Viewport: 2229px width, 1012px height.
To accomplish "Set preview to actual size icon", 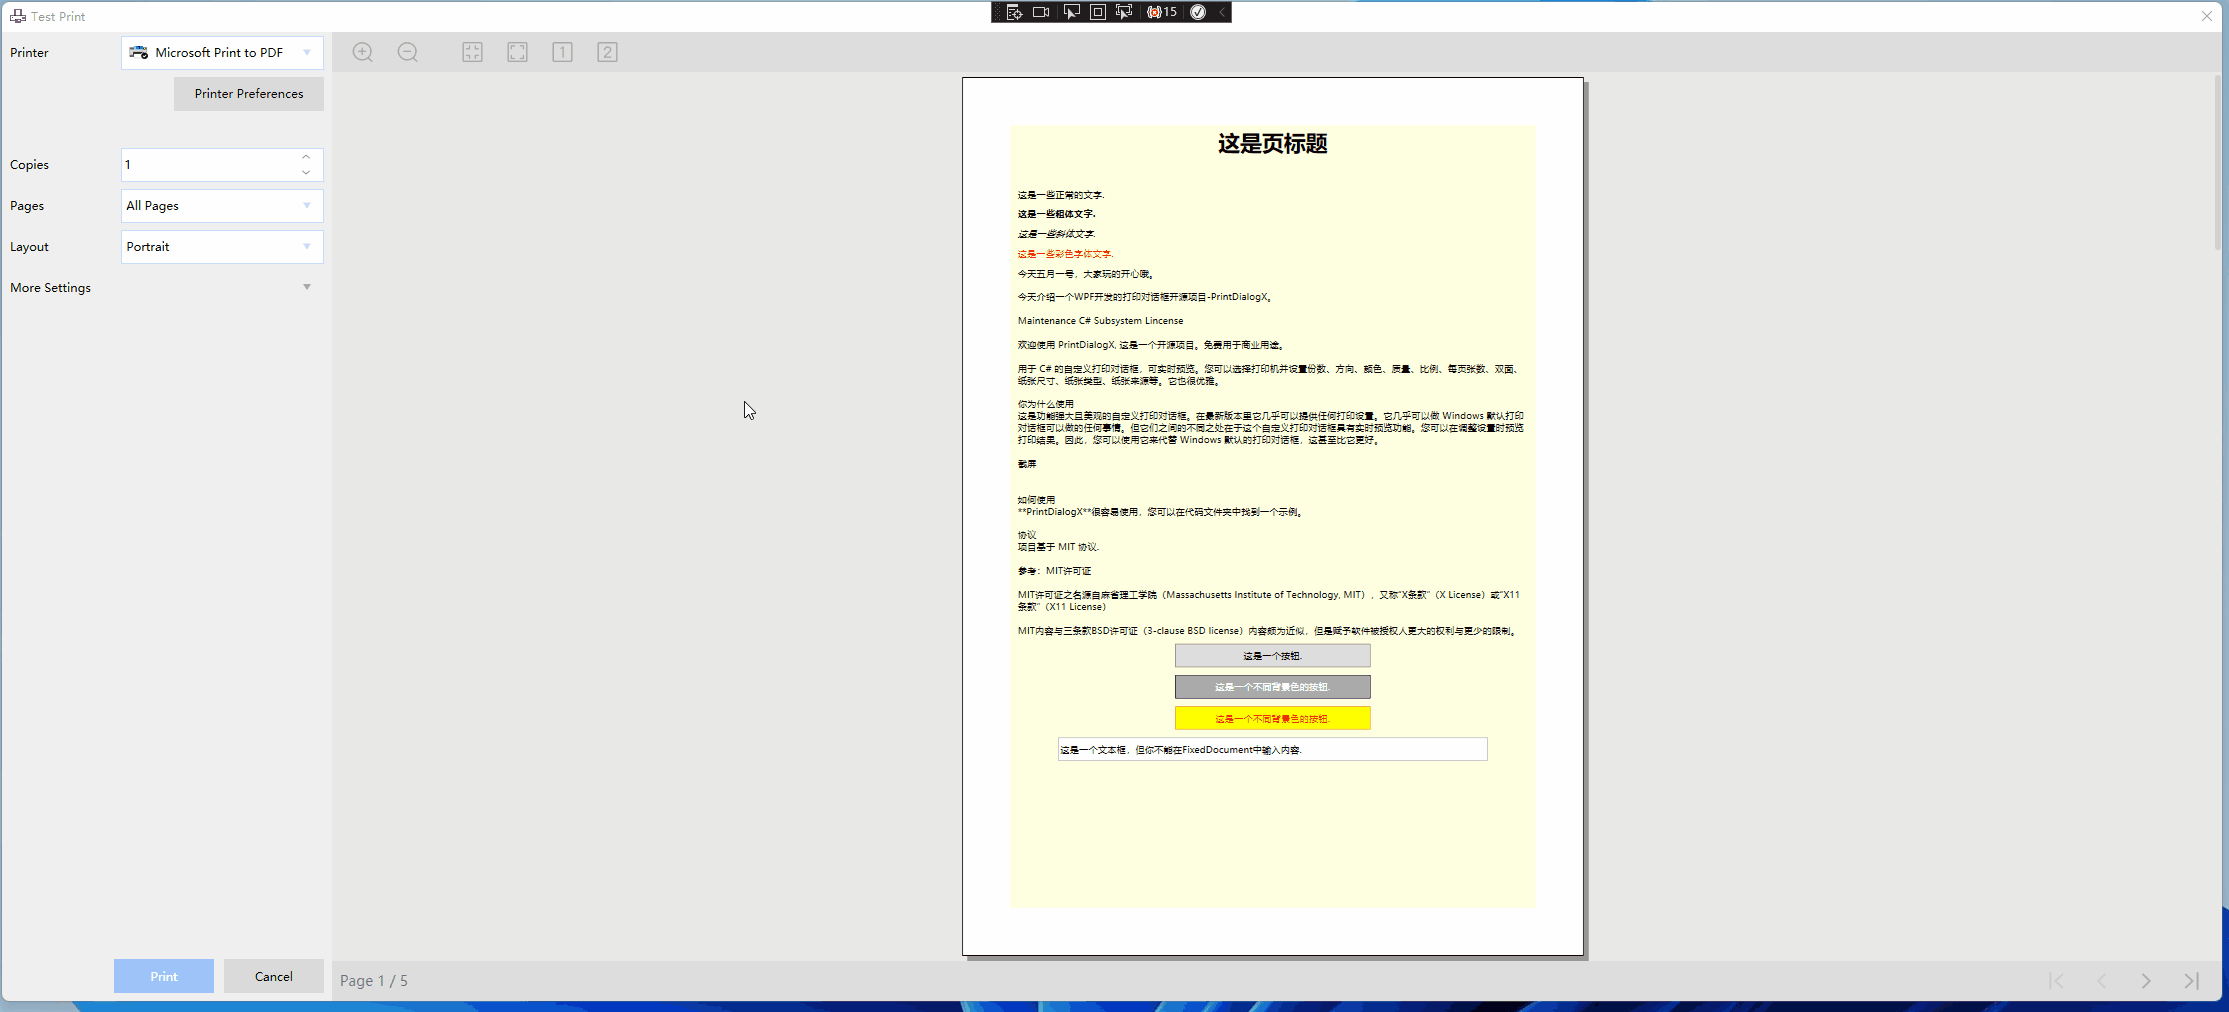I will pyautogui.click(x=472, y=52).
